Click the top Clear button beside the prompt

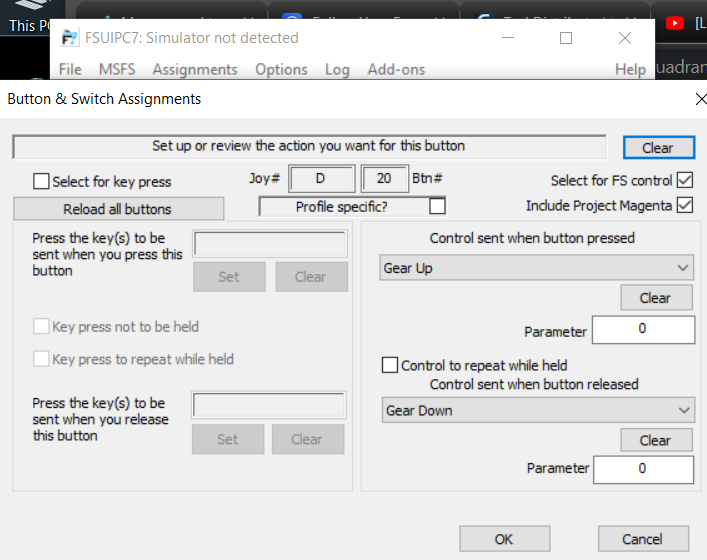pos(658,147)
